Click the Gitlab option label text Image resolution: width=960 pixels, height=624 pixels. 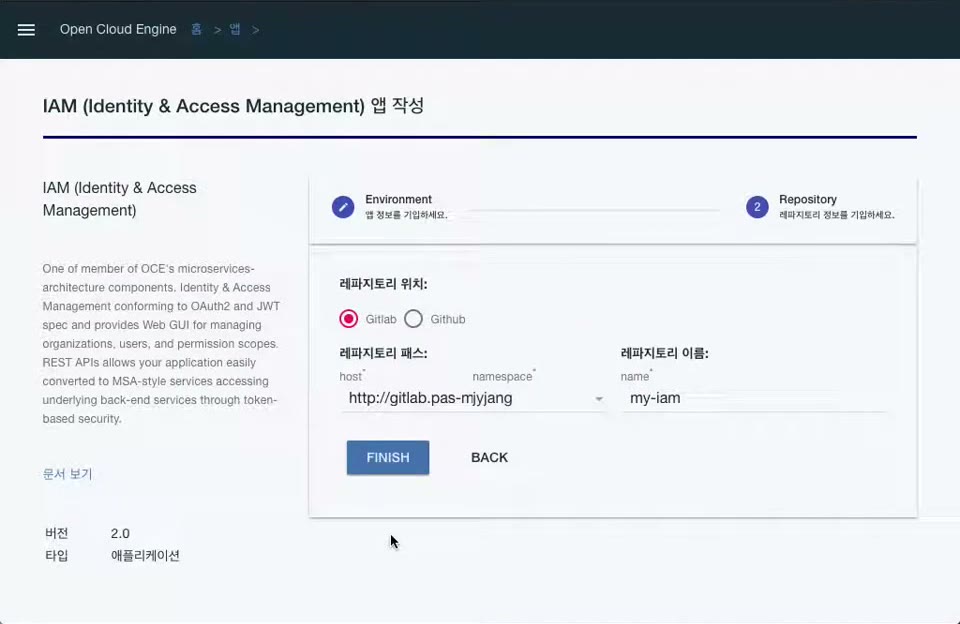click(381, 319)
